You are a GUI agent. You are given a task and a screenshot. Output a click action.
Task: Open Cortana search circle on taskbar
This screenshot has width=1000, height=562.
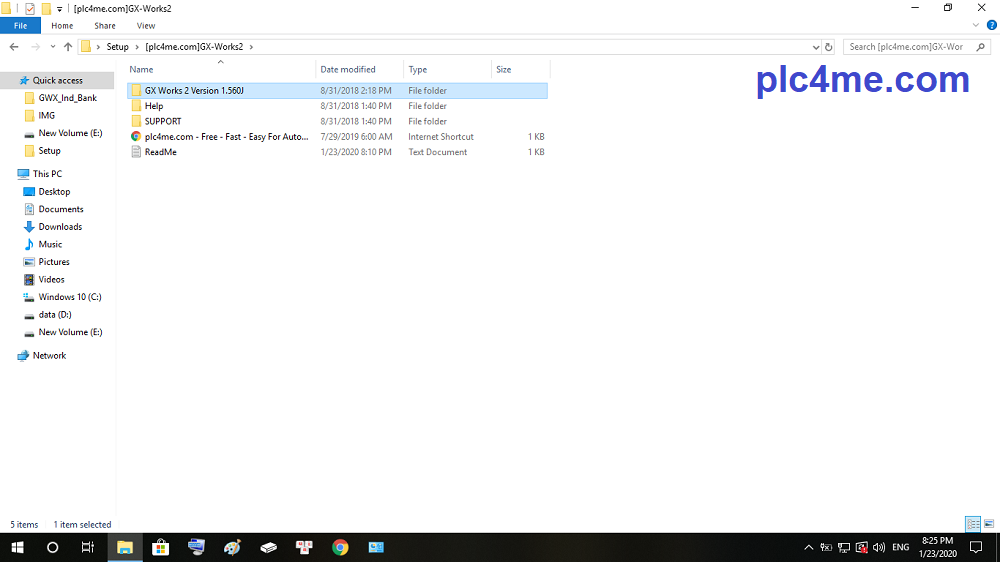[53, 547]
